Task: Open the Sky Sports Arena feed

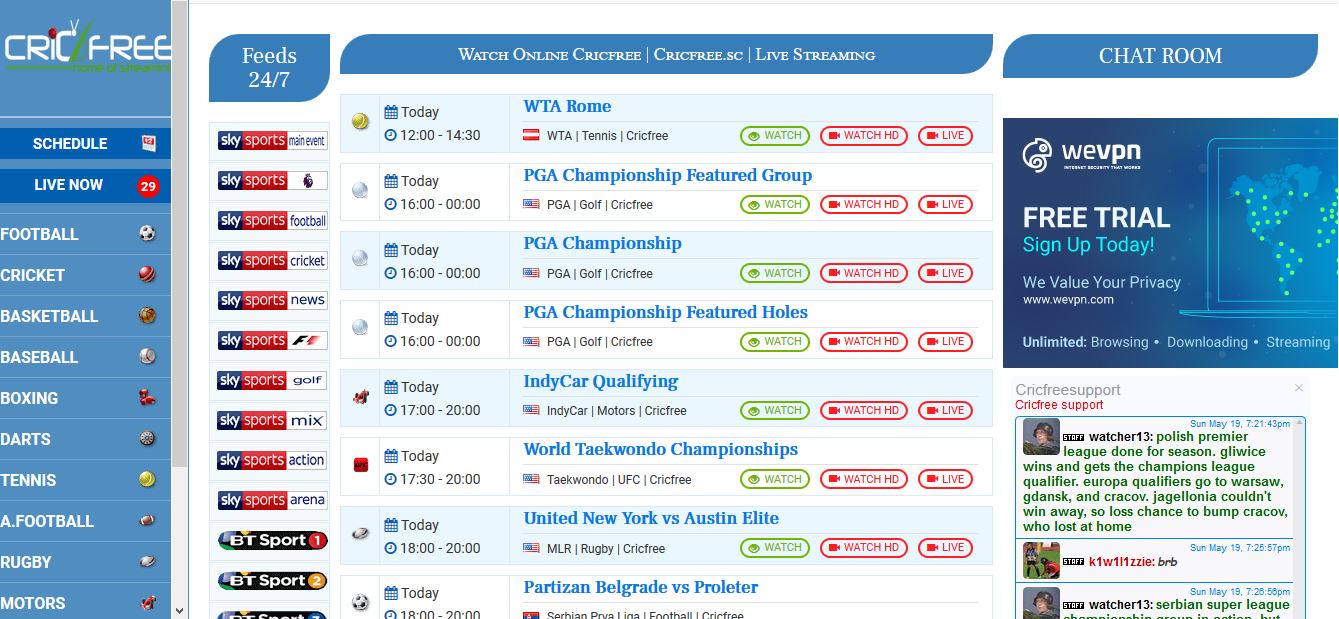Action: point(272,501)
